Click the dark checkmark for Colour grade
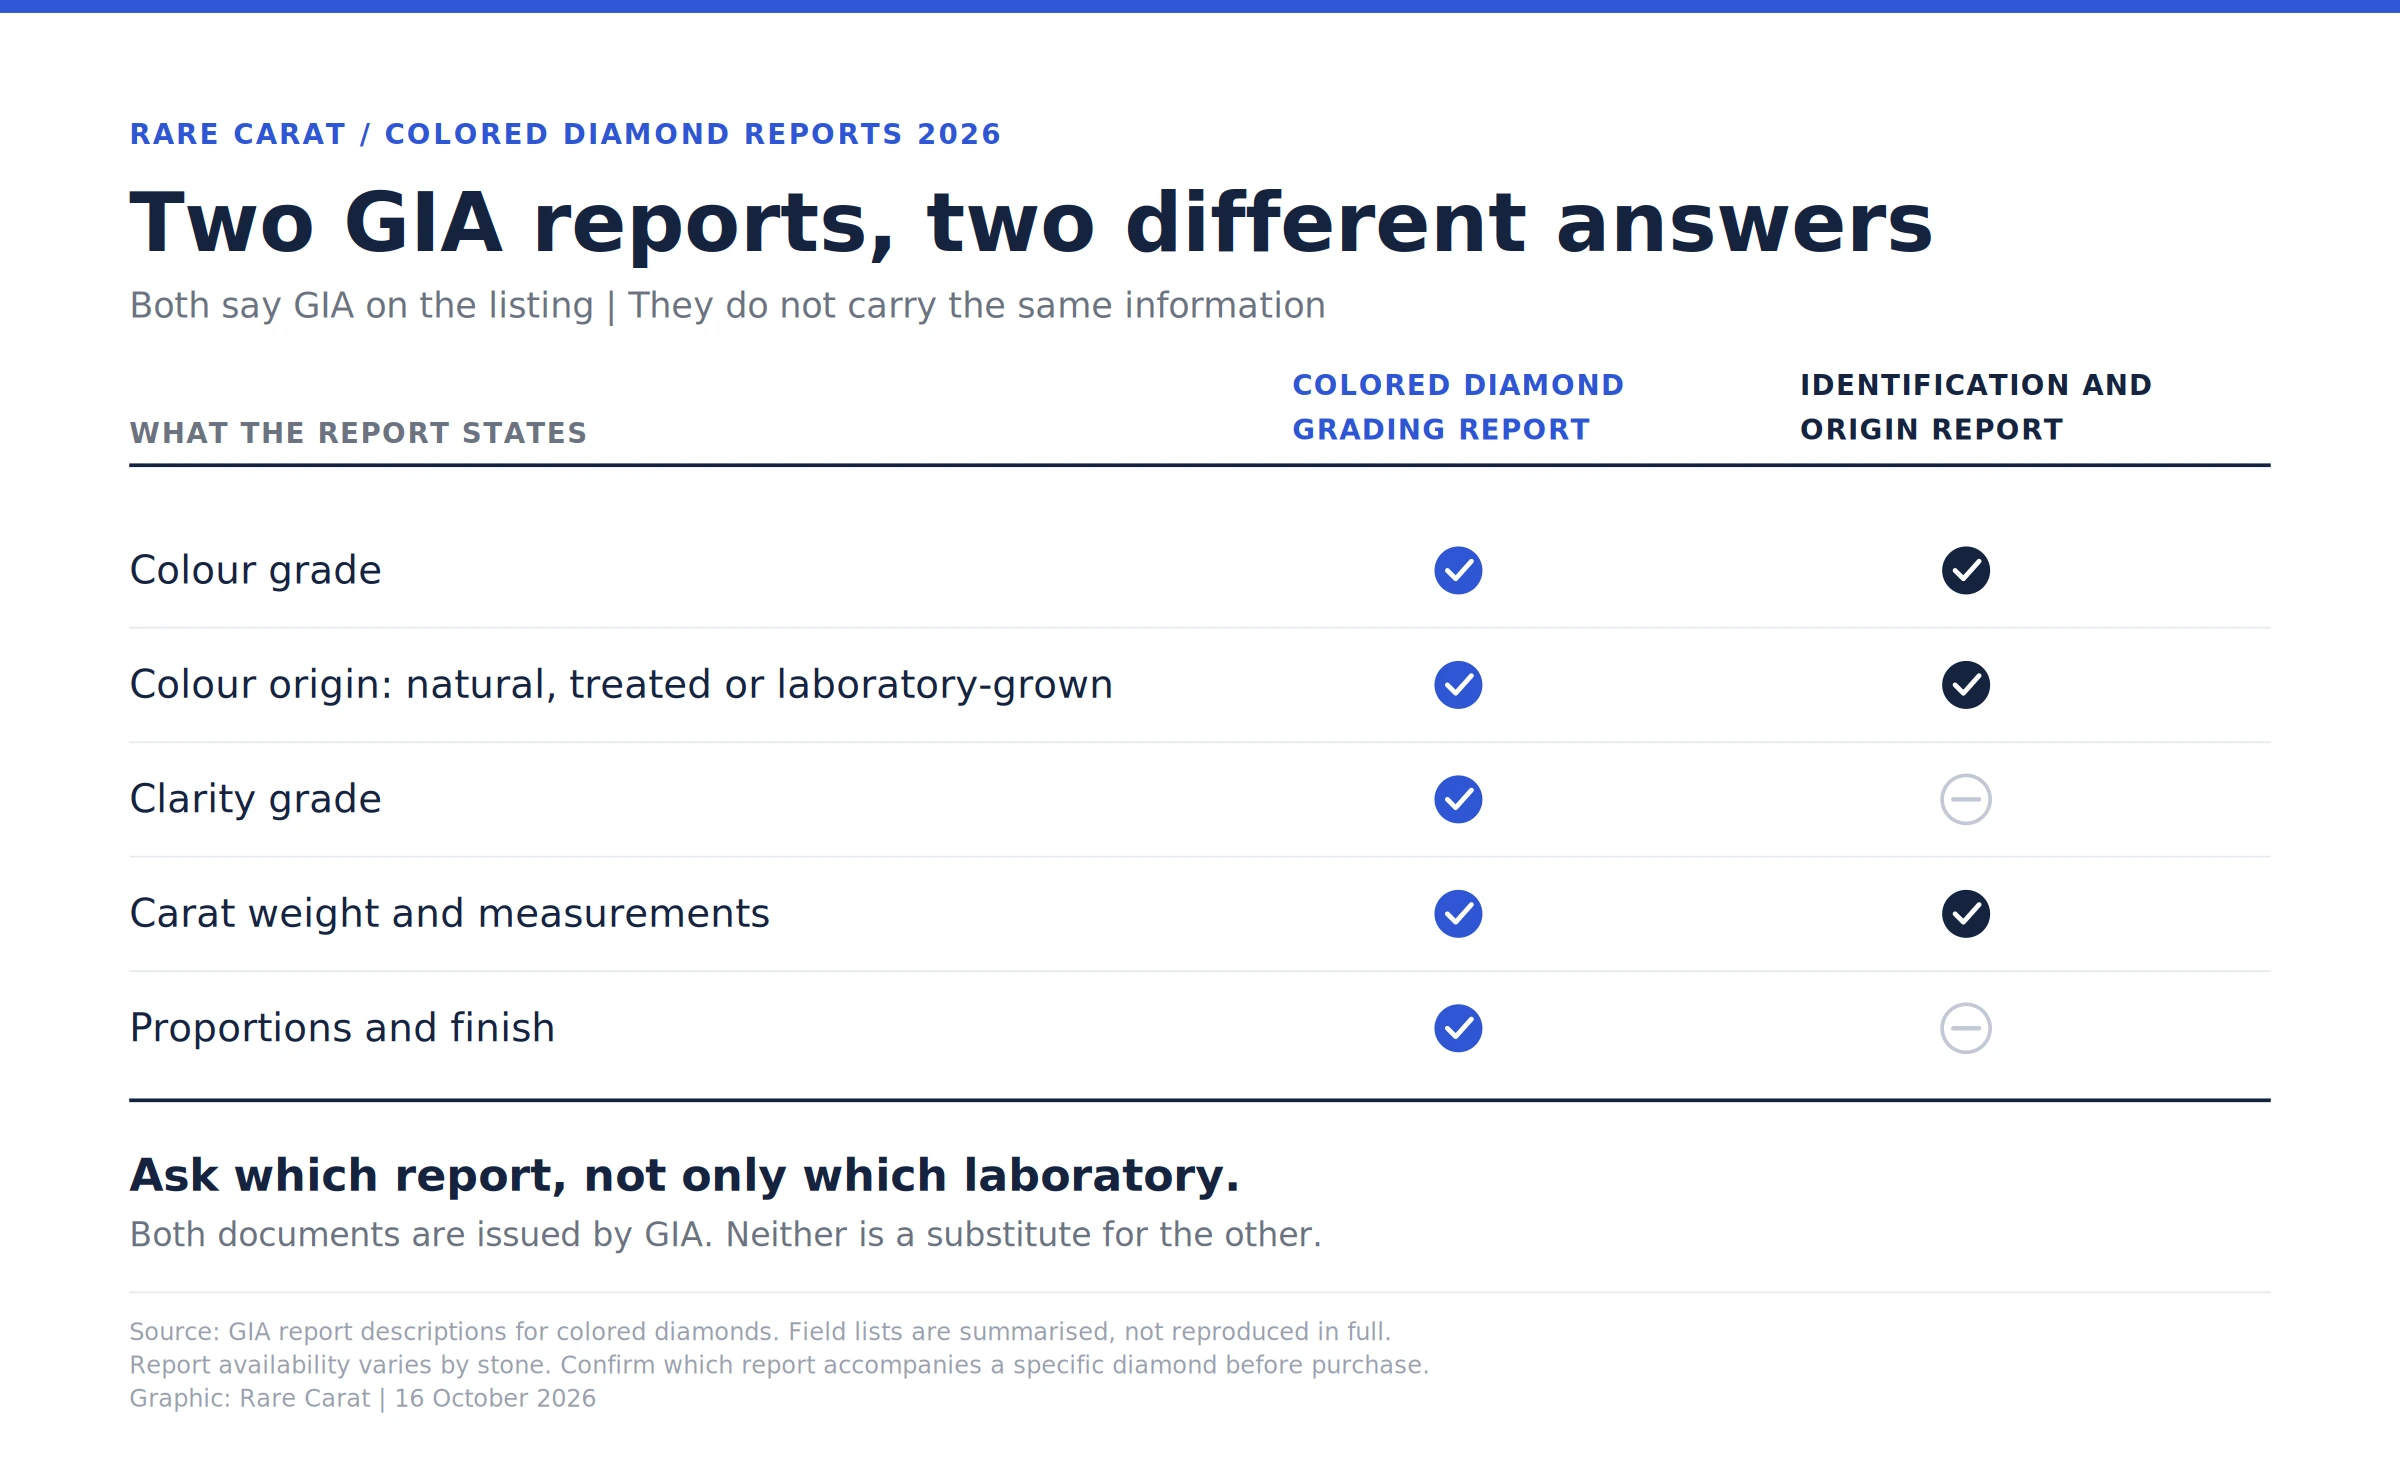The image size is (2400, 1458). coord(1965,570)
